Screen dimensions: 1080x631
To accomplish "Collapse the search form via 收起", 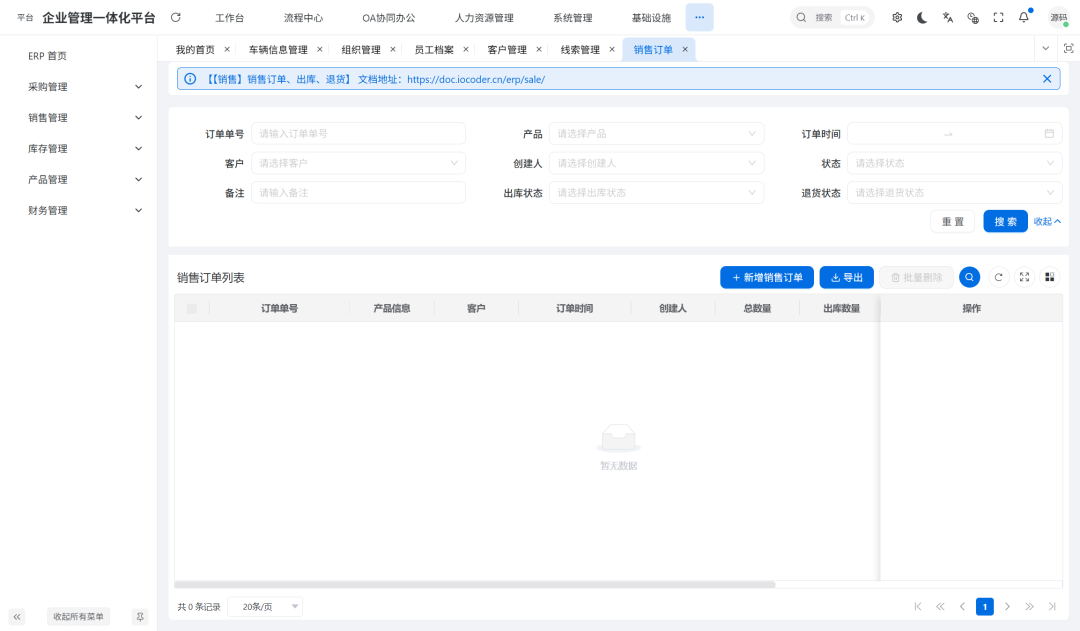I will tap(1046, 221).
